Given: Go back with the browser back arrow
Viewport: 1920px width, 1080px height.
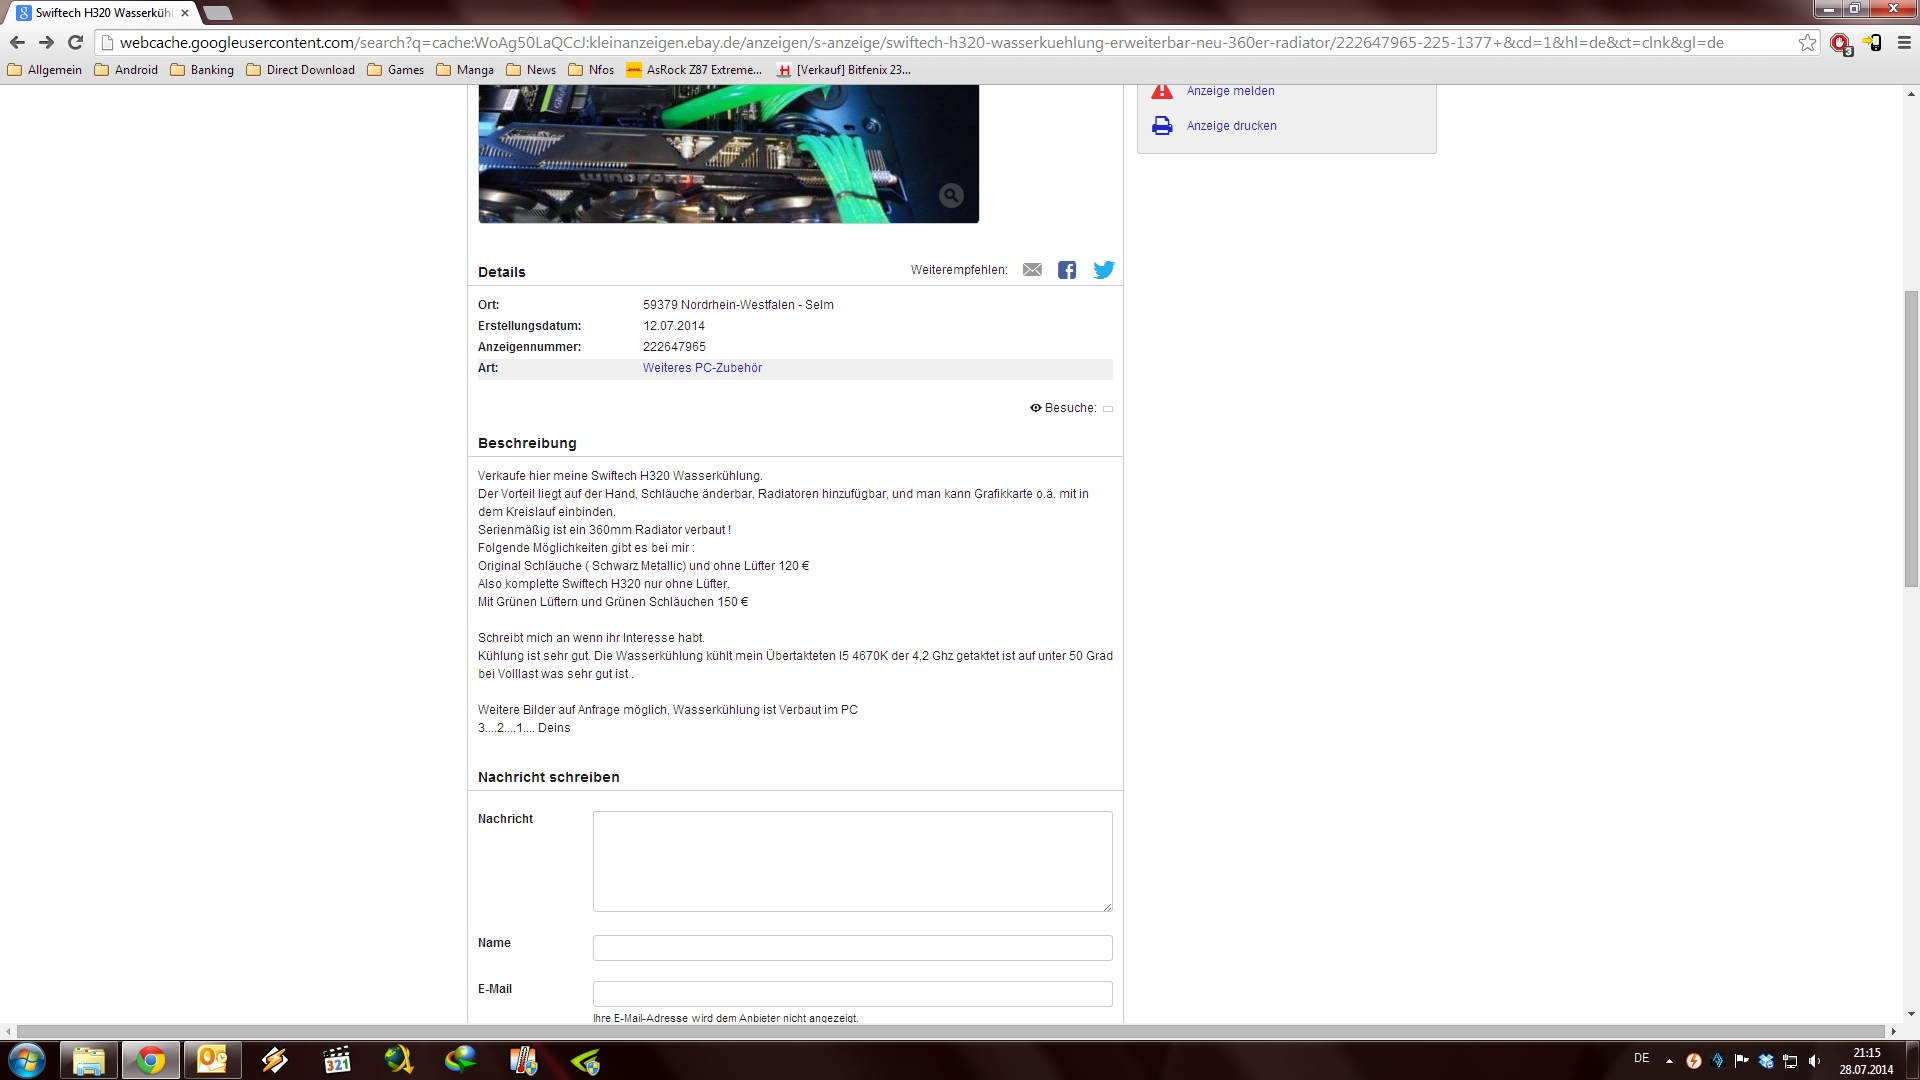Looking at the screenshot, I should [17, 43].
